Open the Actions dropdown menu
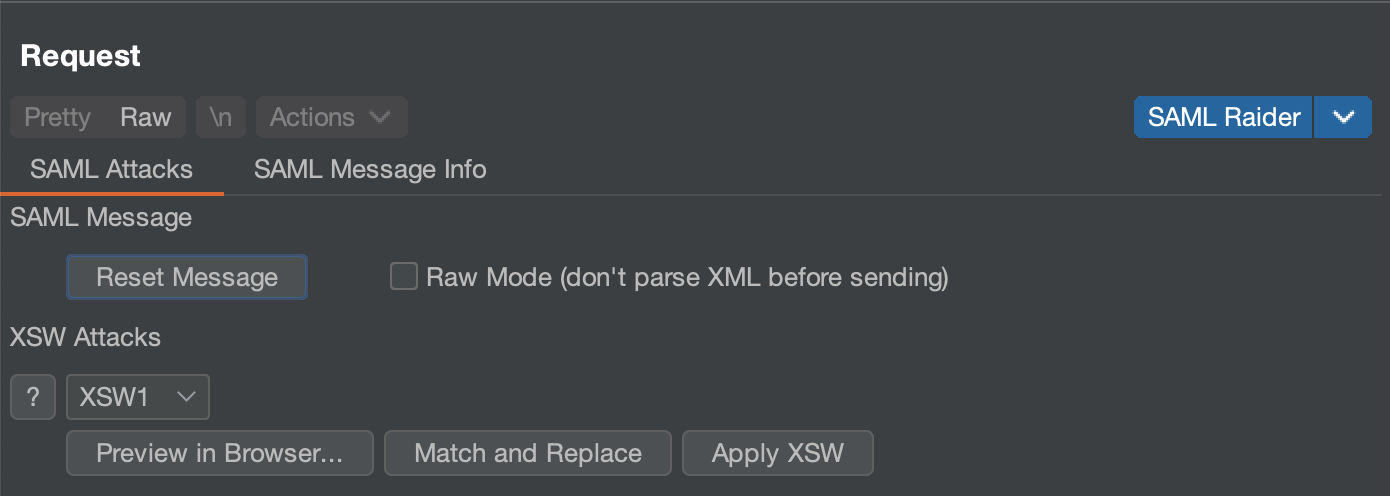The width and height of the screenshot is (1390, 496). click(331, 117)
